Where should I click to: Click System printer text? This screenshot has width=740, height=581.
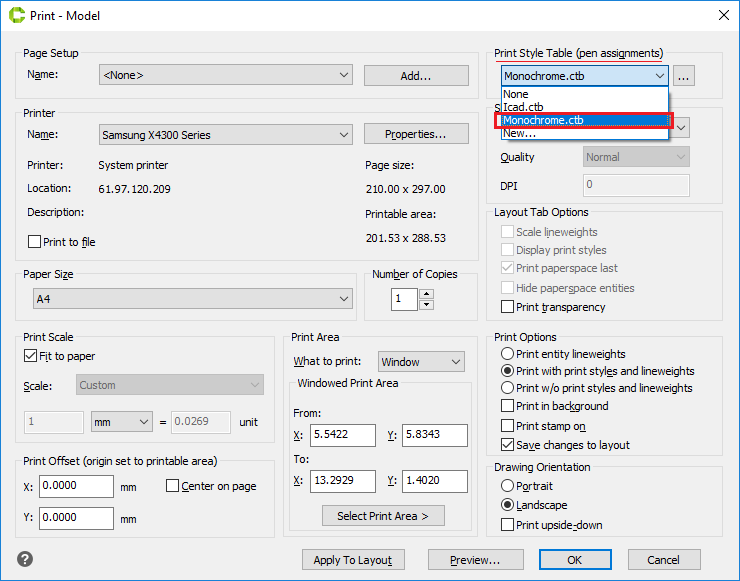click(x=133, y=165)
